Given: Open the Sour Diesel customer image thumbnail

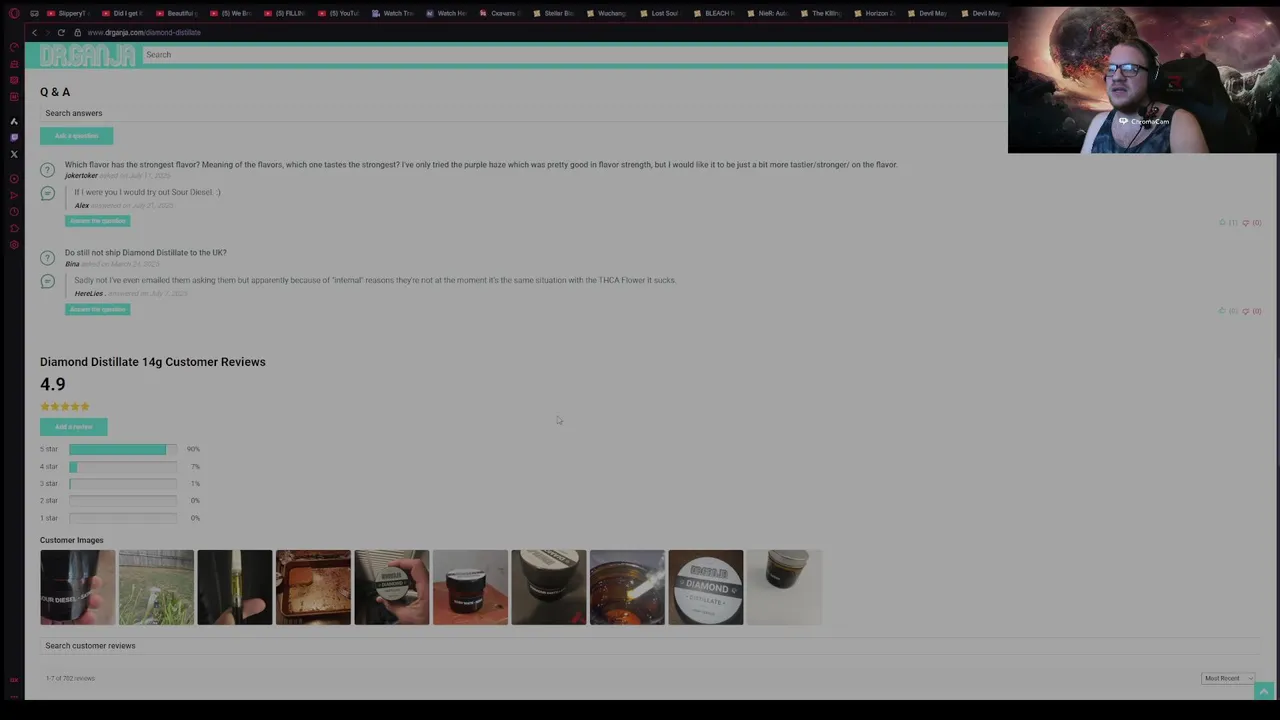Looking at the screenshot, I should click(x=78, y=588).
